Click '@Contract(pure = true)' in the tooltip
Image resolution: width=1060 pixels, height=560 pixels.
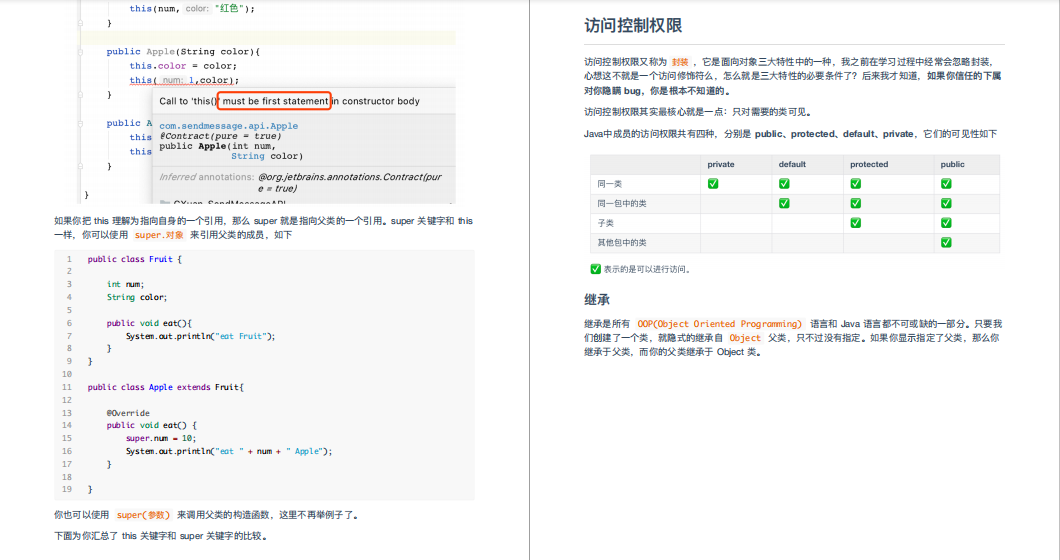[220, 136]
